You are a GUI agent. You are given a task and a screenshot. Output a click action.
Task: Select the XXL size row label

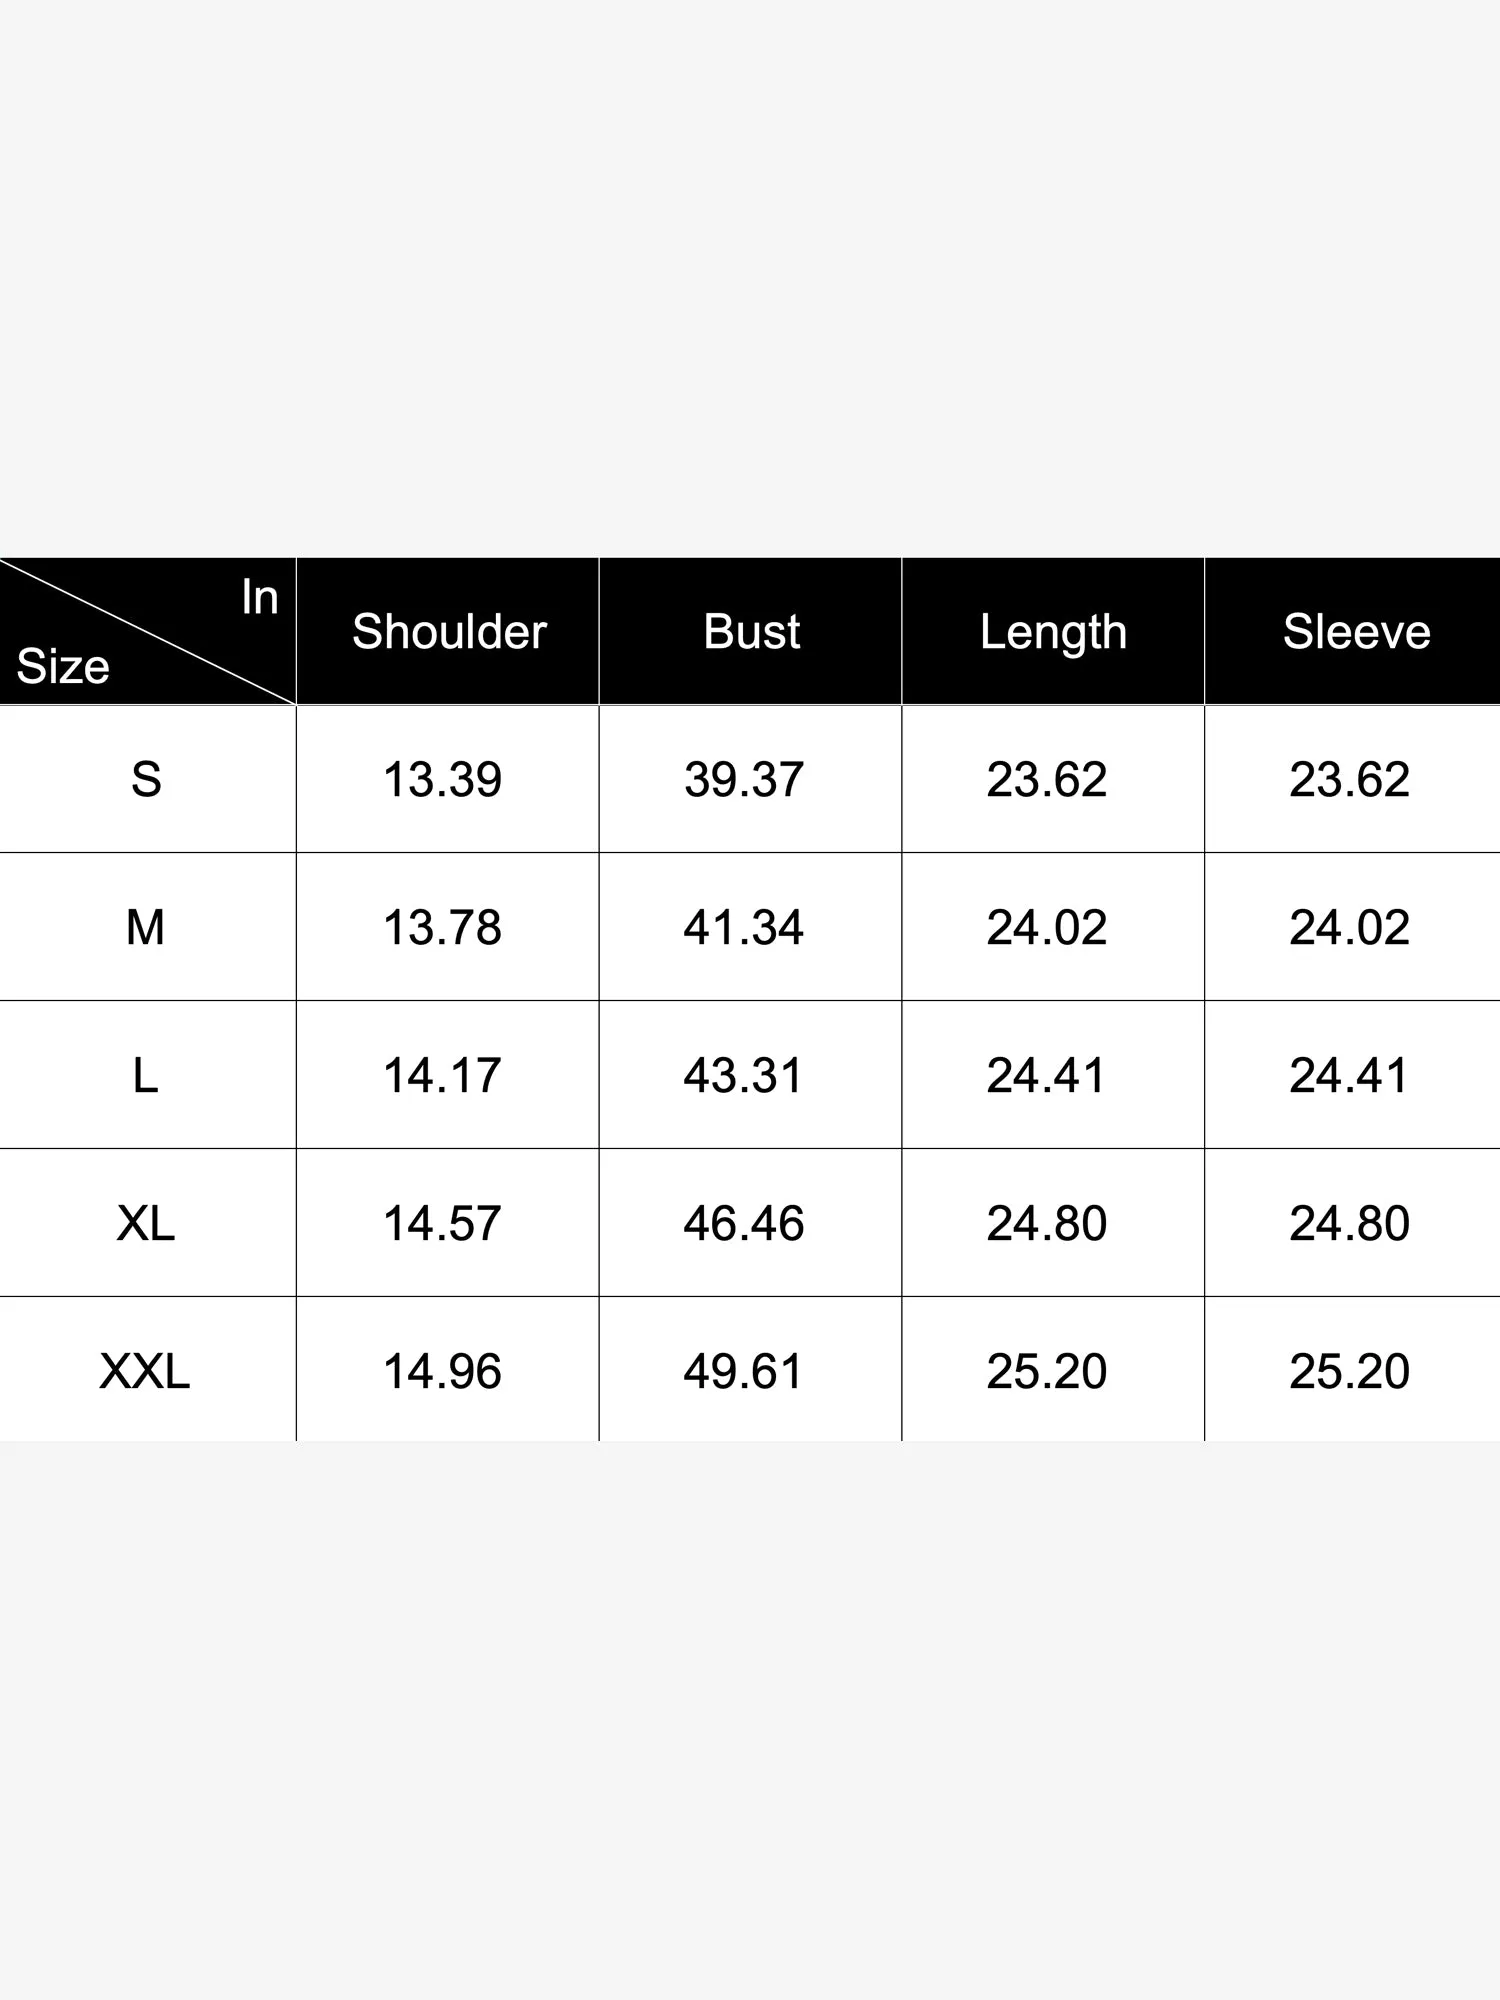tap(145, 1371)
